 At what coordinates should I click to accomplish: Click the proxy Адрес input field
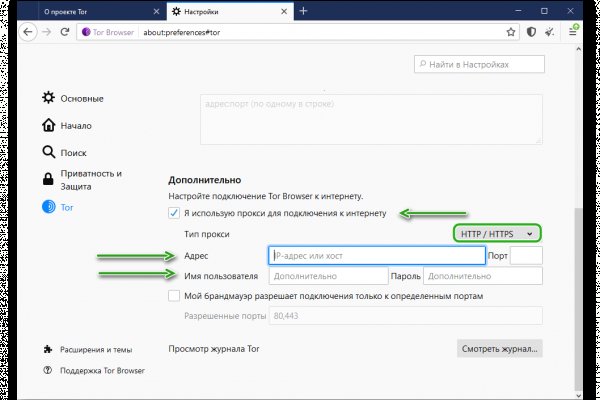pos(376,256)
